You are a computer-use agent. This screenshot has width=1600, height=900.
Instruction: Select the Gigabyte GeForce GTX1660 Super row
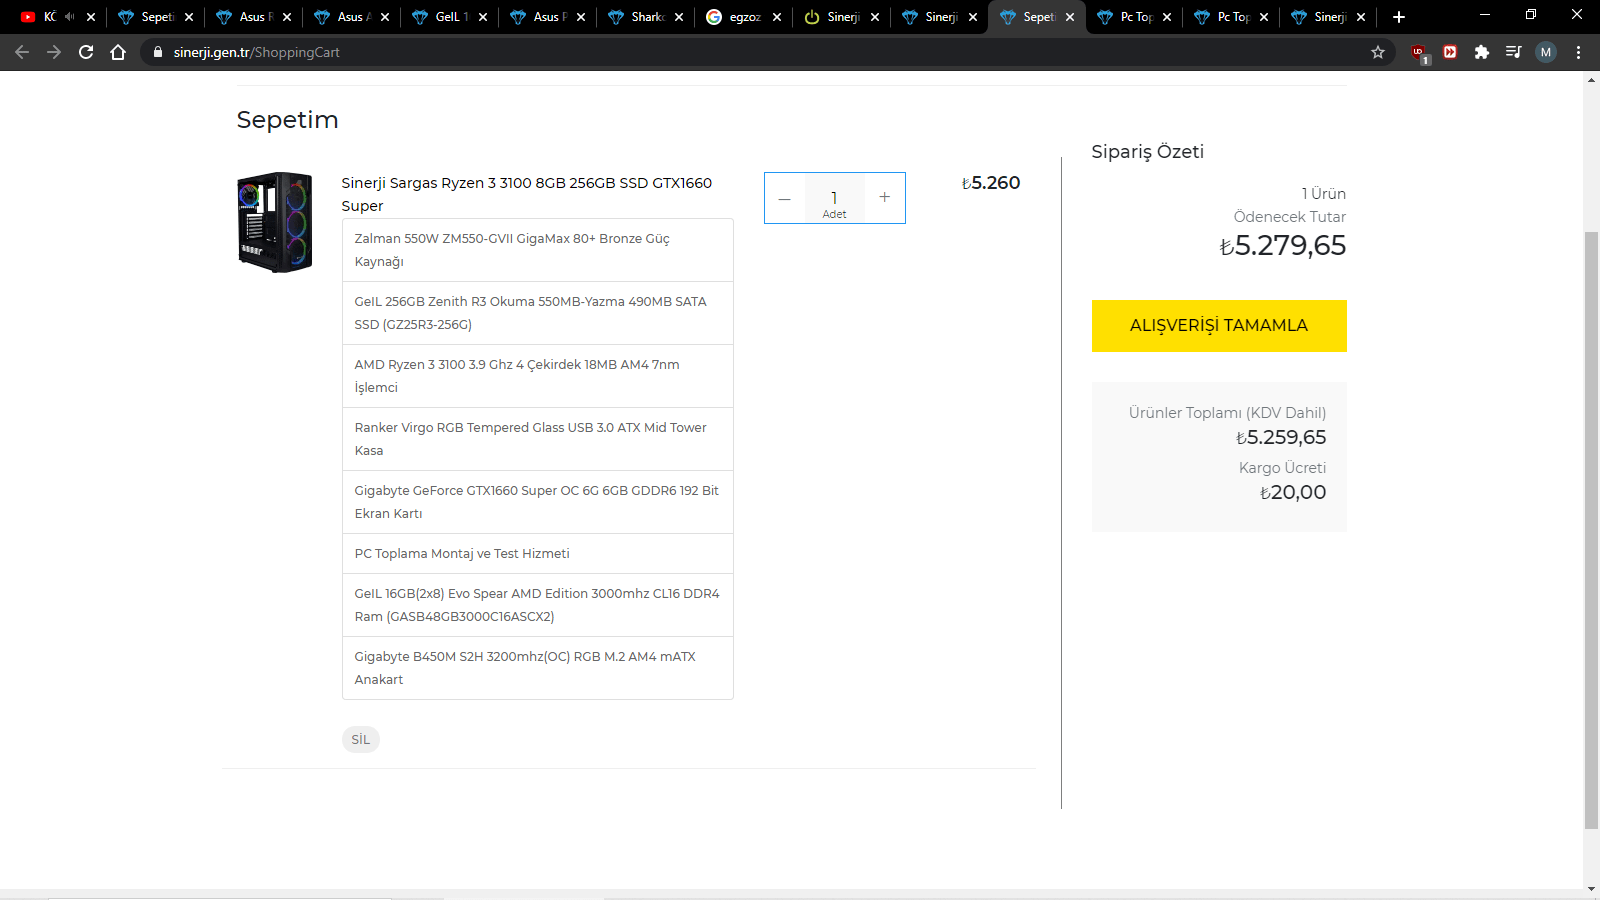[x=538, y=502]
